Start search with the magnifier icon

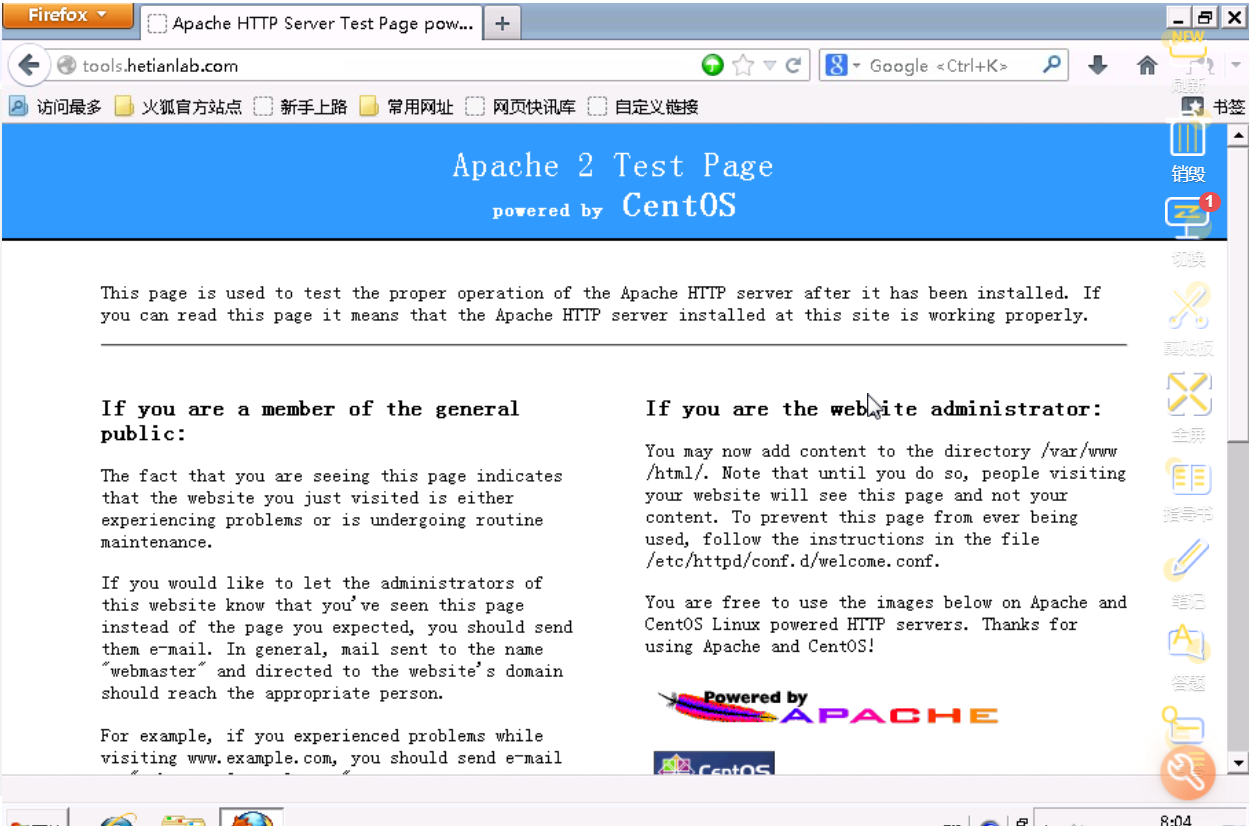[1050, 65]
